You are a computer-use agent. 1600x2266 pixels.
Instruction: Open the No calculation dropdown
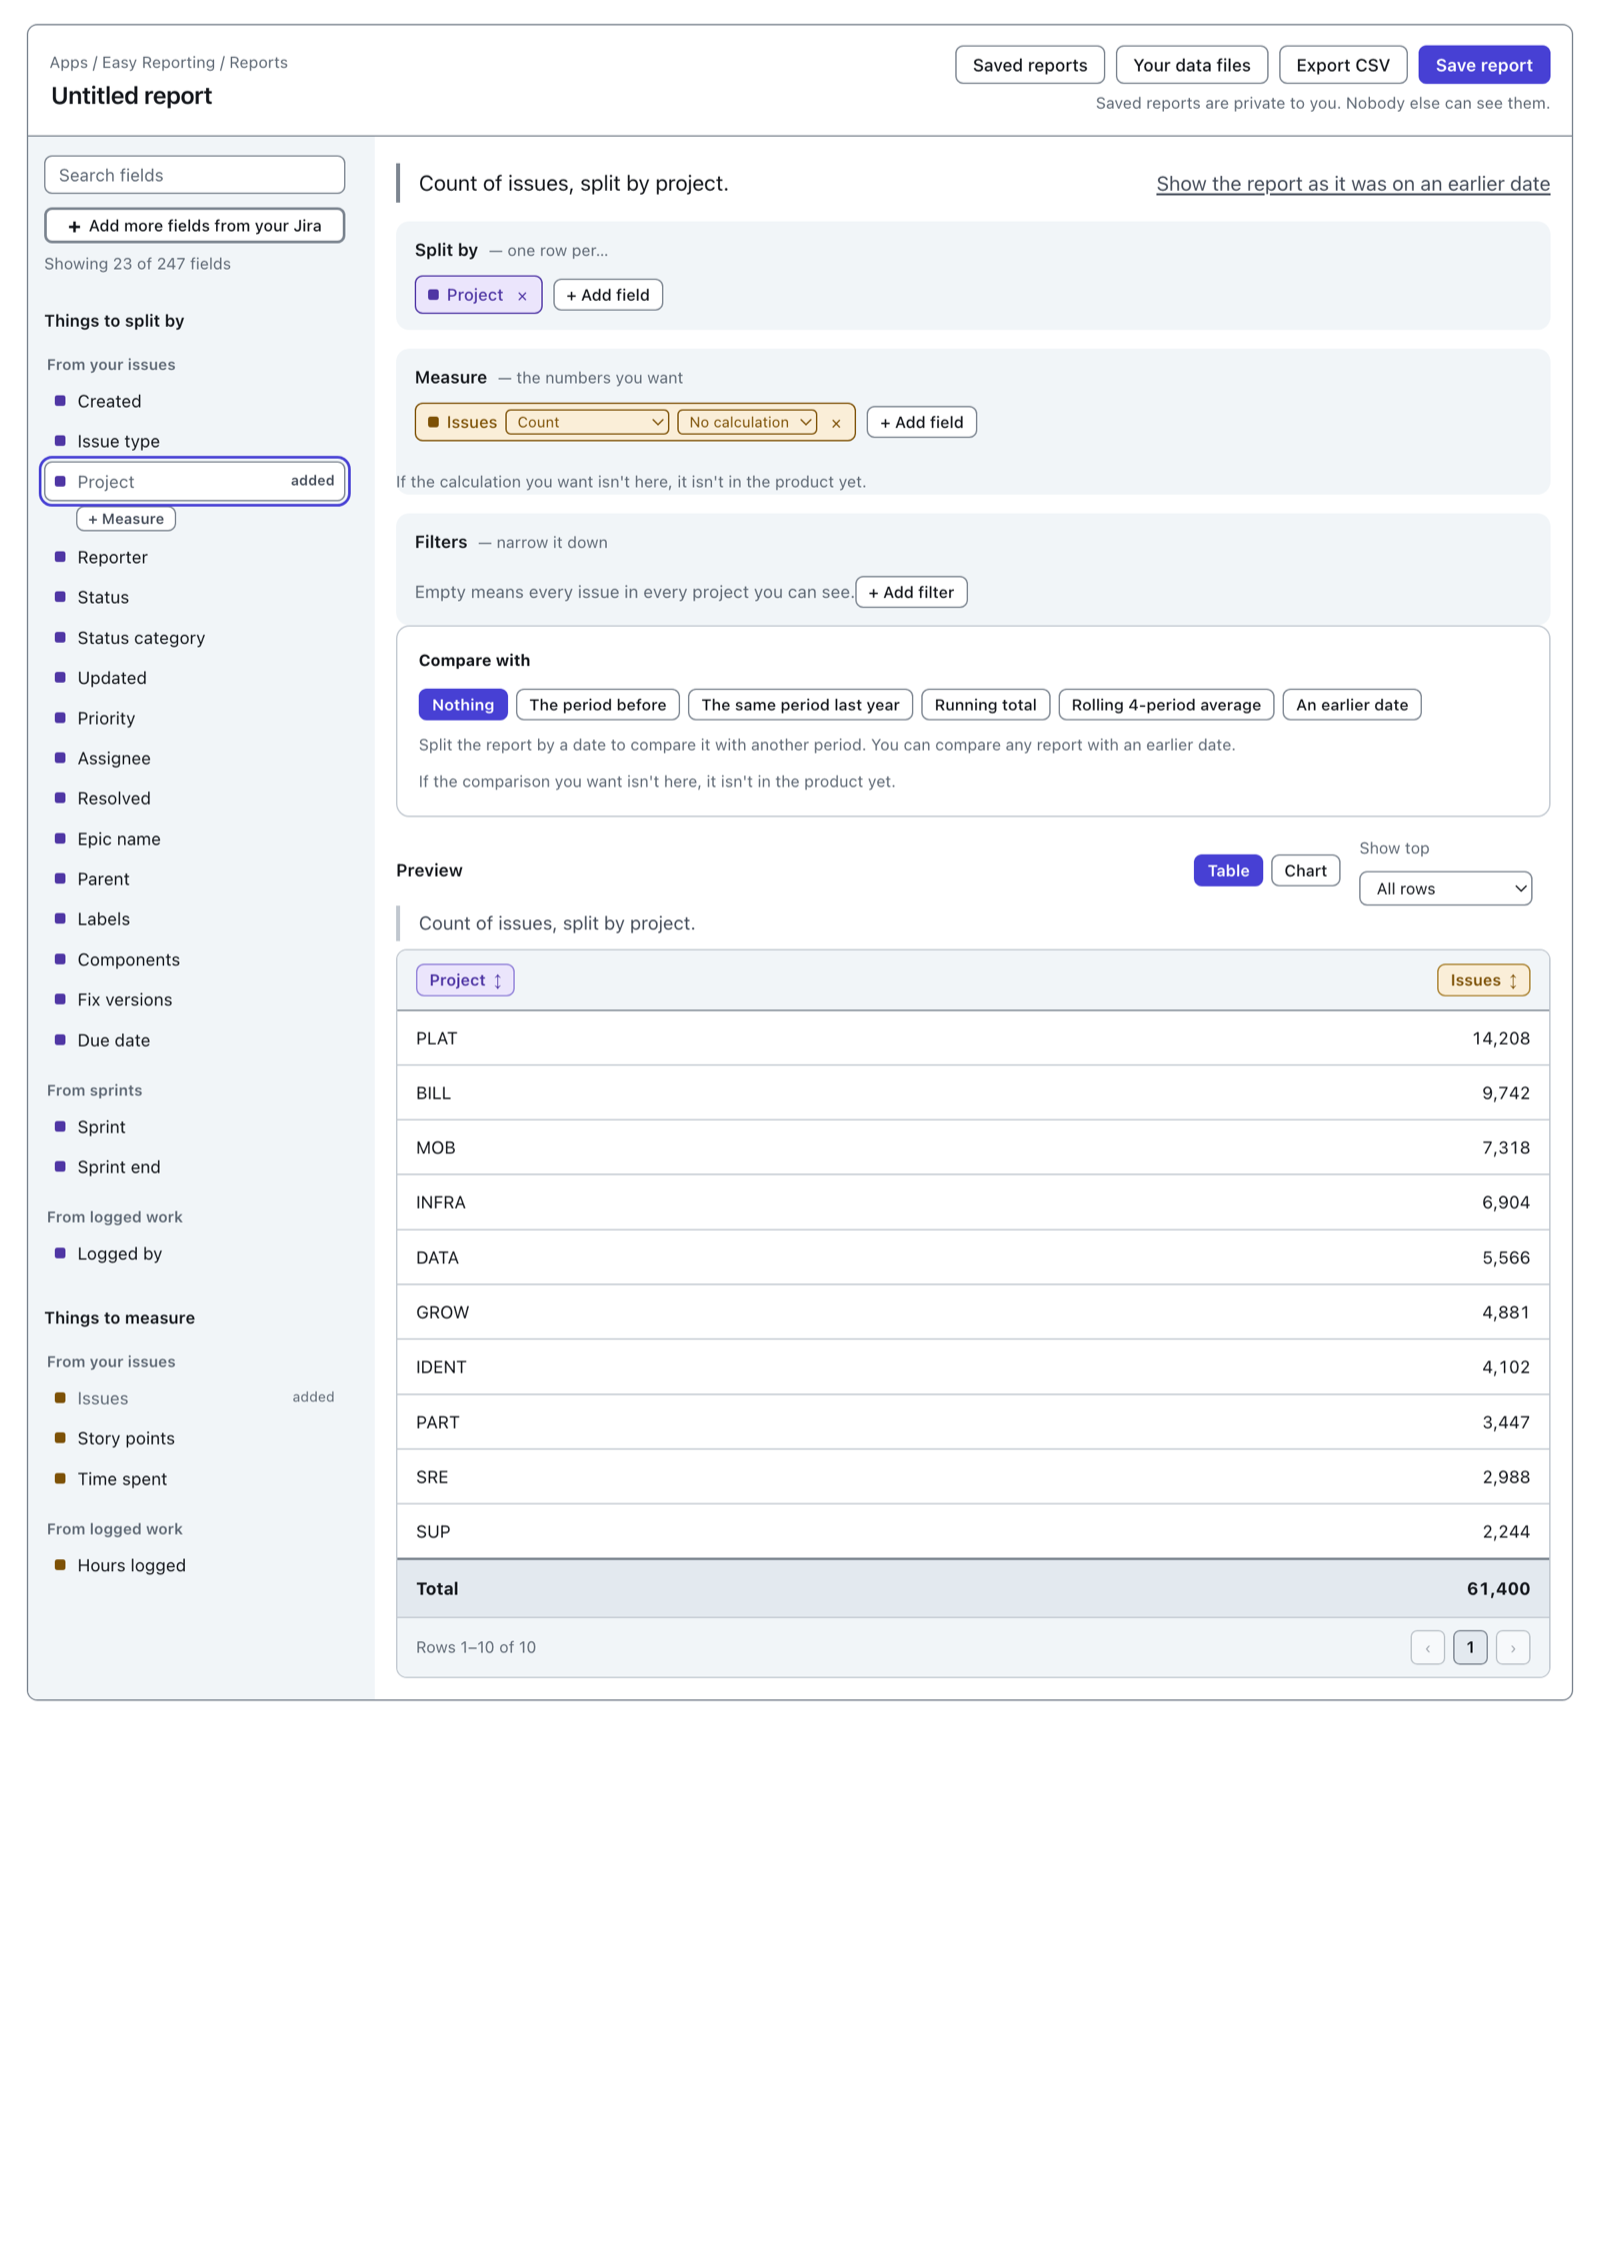point(747,423)
